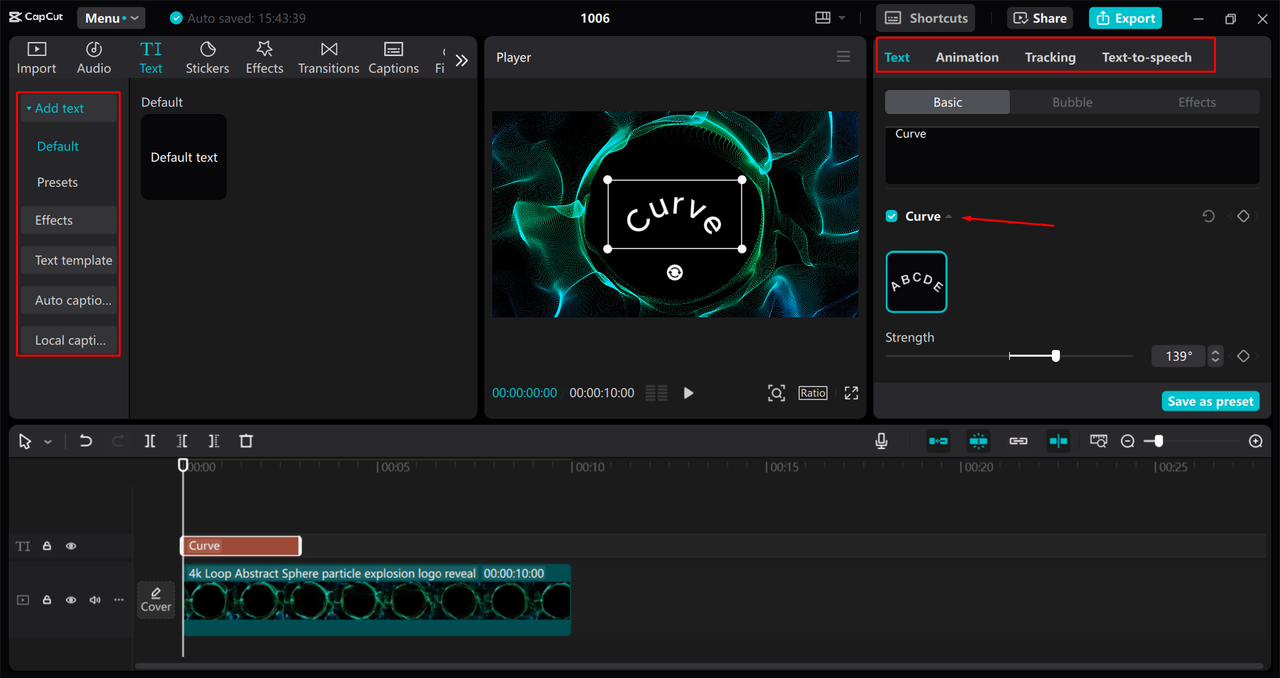This screenshot has width=1280, height=678.
Task: Adjust the Strength slider handle
Action: (x=1055, y=356)
